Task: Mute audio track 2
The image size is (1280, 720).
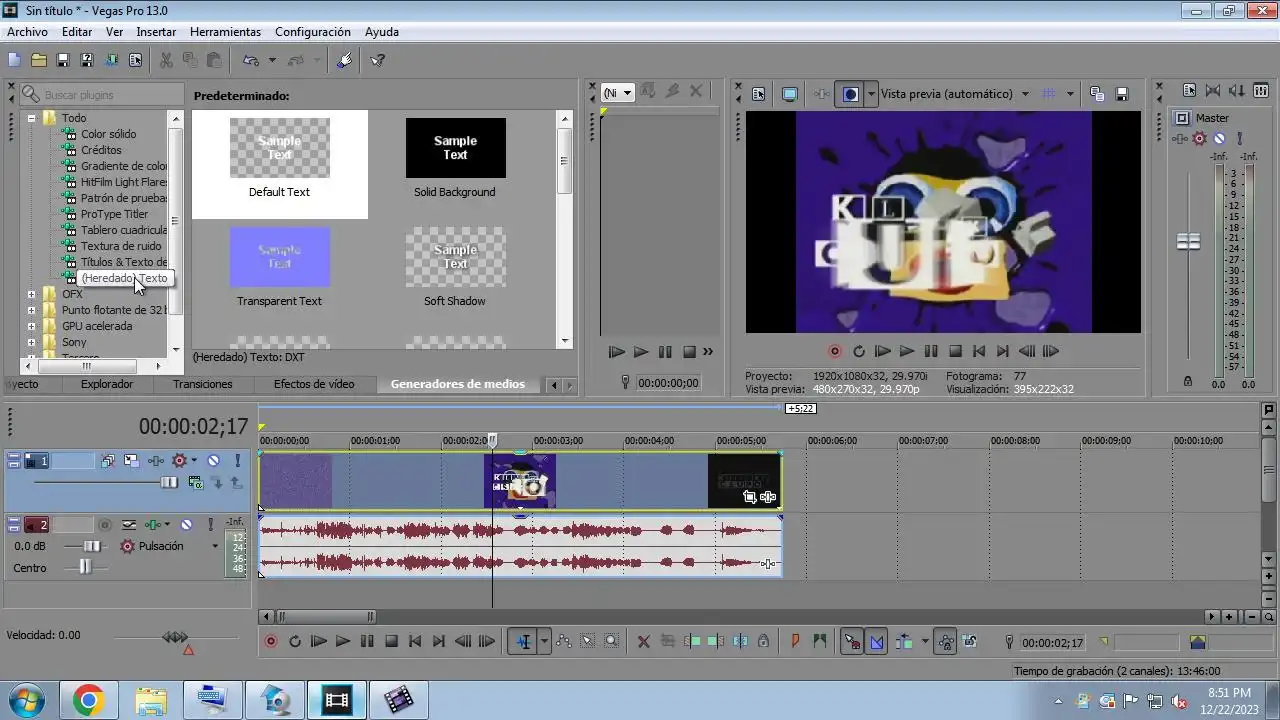Action: click(x=186, y=524)
